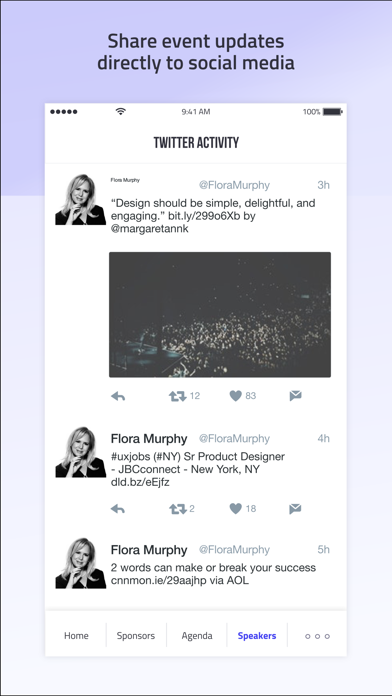Switch to the Sponsors tab
The height and width of the screenshot is (696, 392).
(136, 636)
